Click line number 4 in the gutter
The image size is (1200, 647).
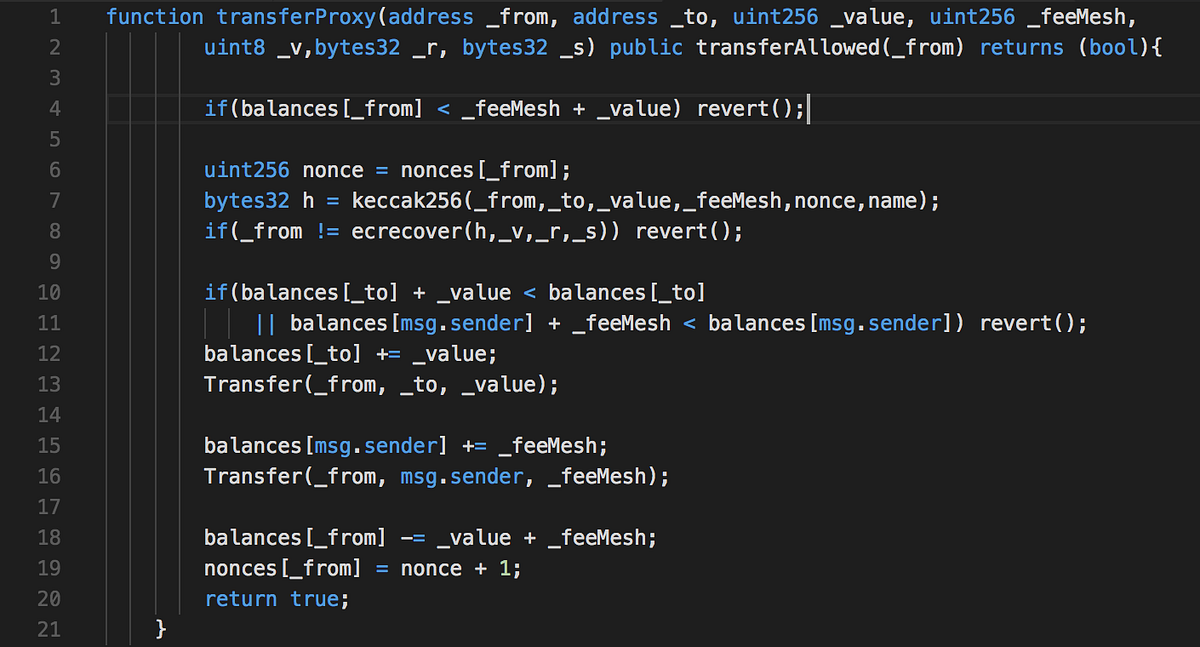54,109
